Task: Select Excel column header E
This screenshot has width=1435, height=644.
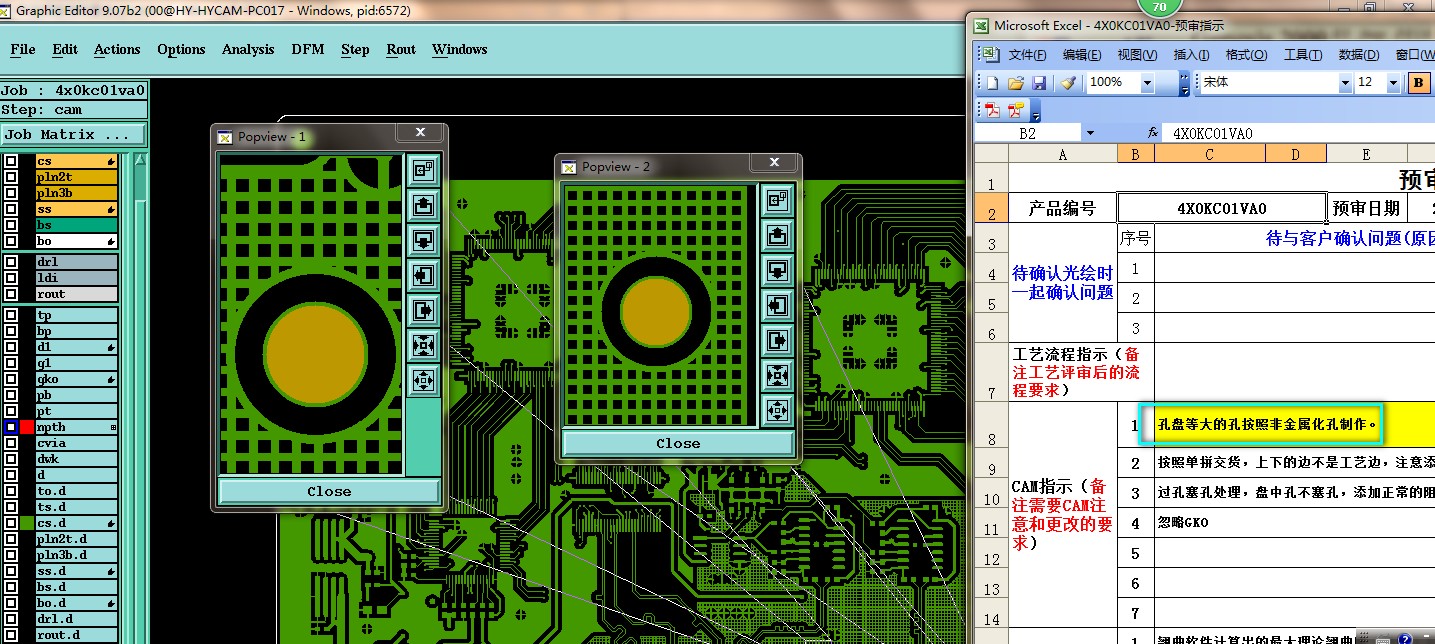Action: [1366, 154]
